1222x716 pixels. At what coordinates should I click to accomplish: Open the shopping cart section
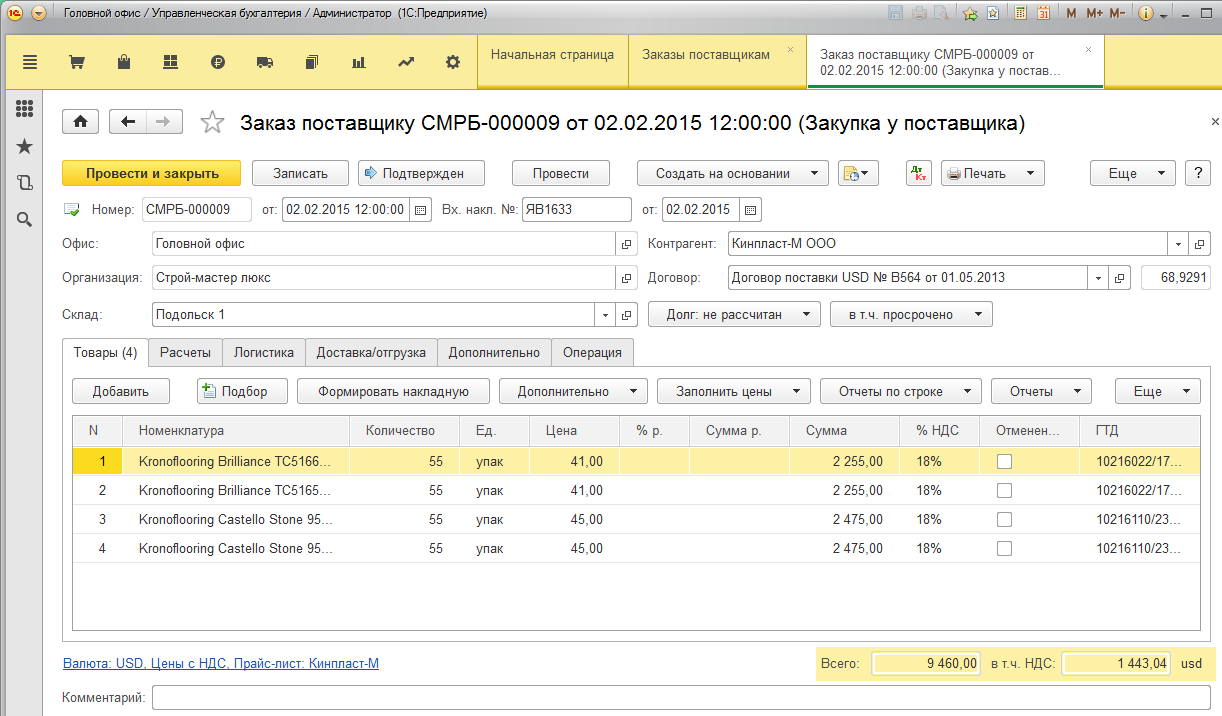click(x=76, y=62)
